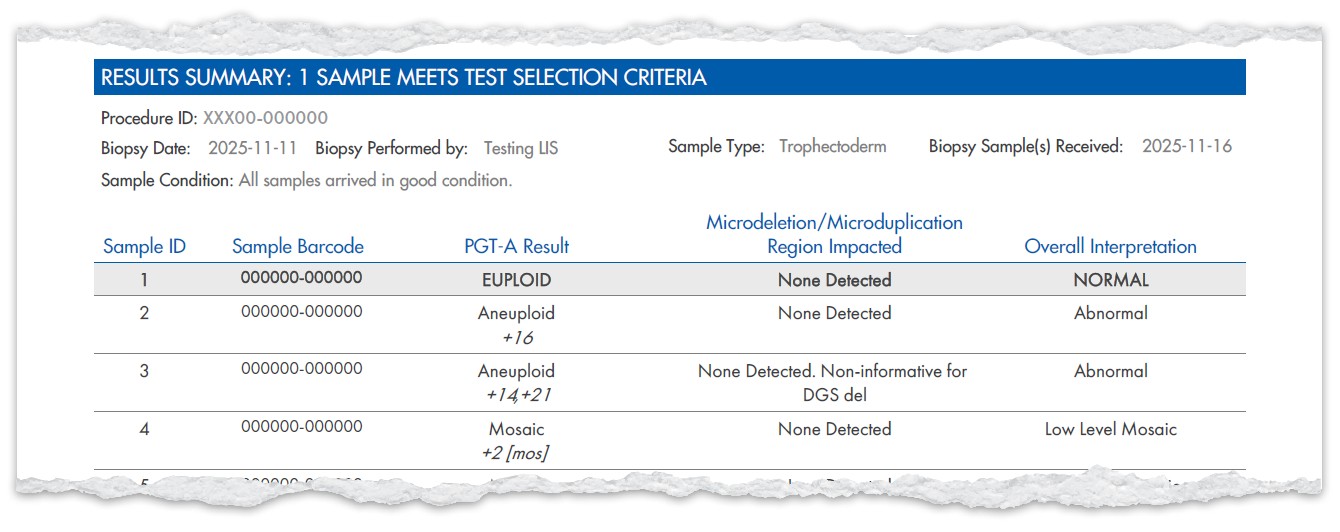
Task: Click the Biopsy Sample(s) Received date 2025-11-16
Action: click(1186, 146)
